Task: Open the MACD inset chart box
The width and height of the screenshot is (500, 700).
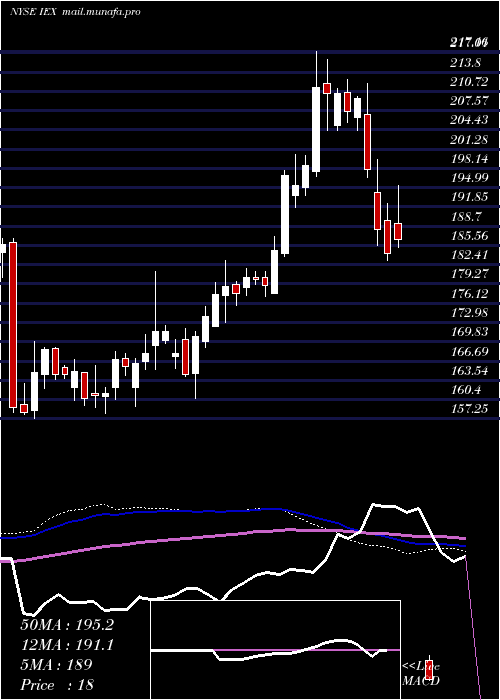Action: click(275, 650)
